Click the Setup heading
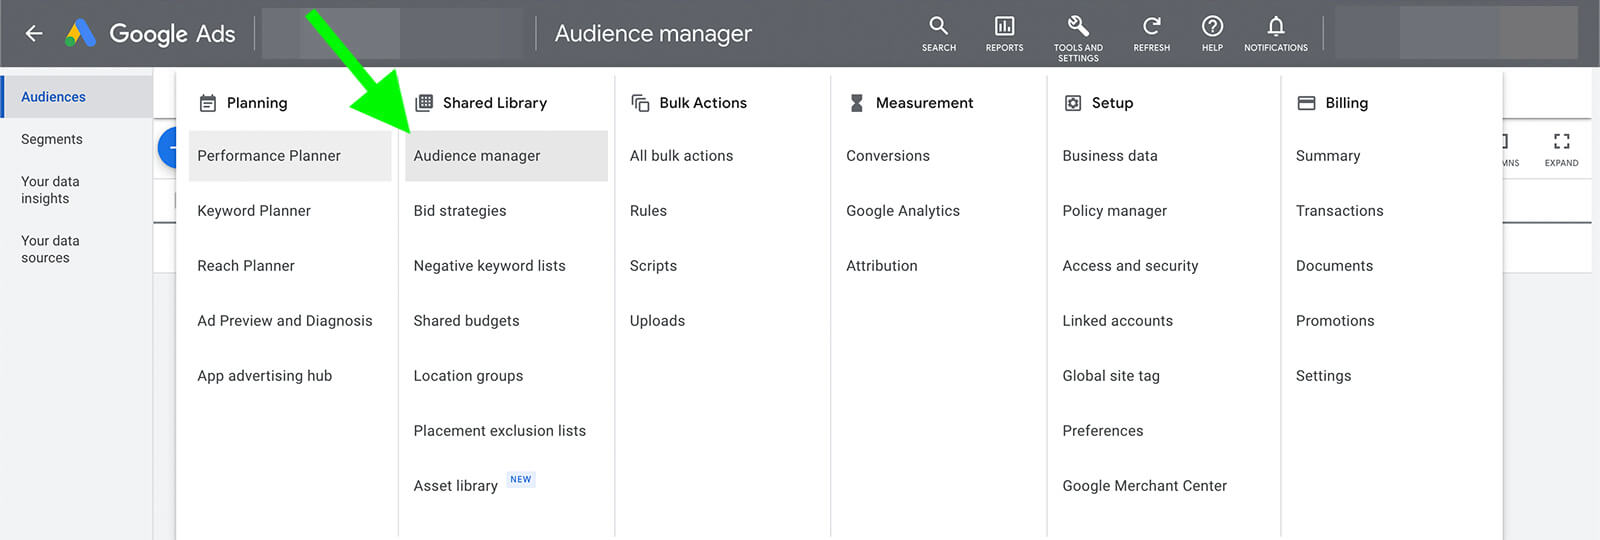Viewport: 1600px width, 540px height. point(1112,103)
